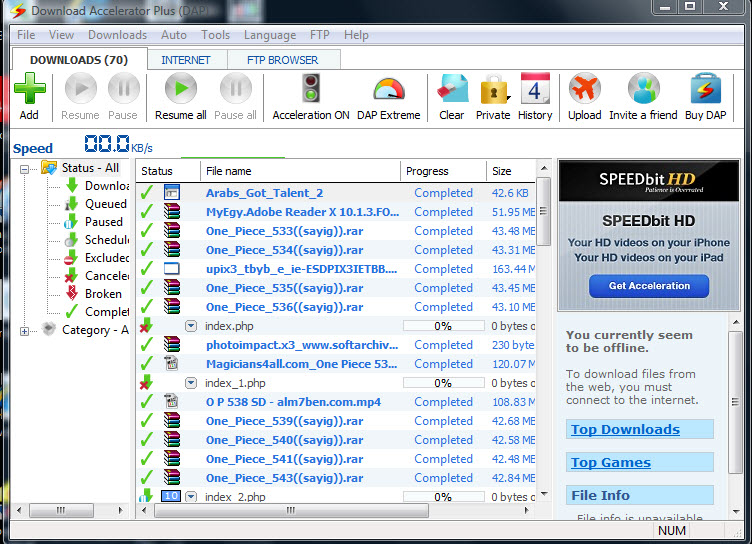Open the History calendar icon
This screenshot has width=752, height=544.
535,90
